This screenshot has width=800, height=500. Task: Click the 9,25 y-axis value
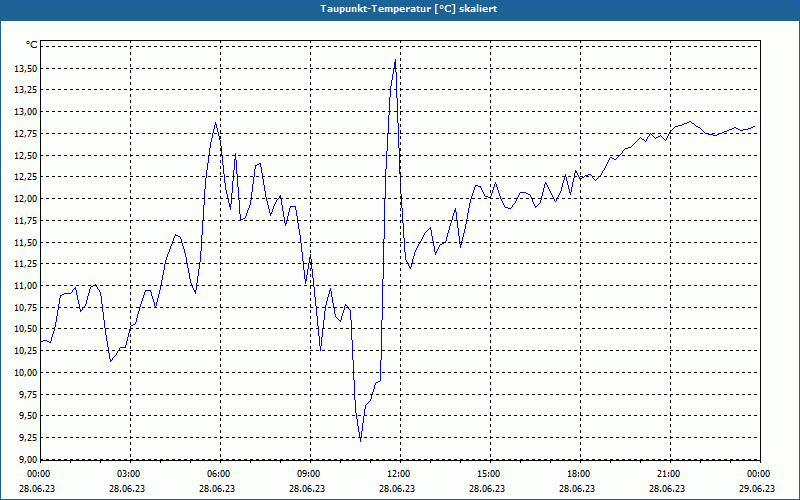coord(29,438)
